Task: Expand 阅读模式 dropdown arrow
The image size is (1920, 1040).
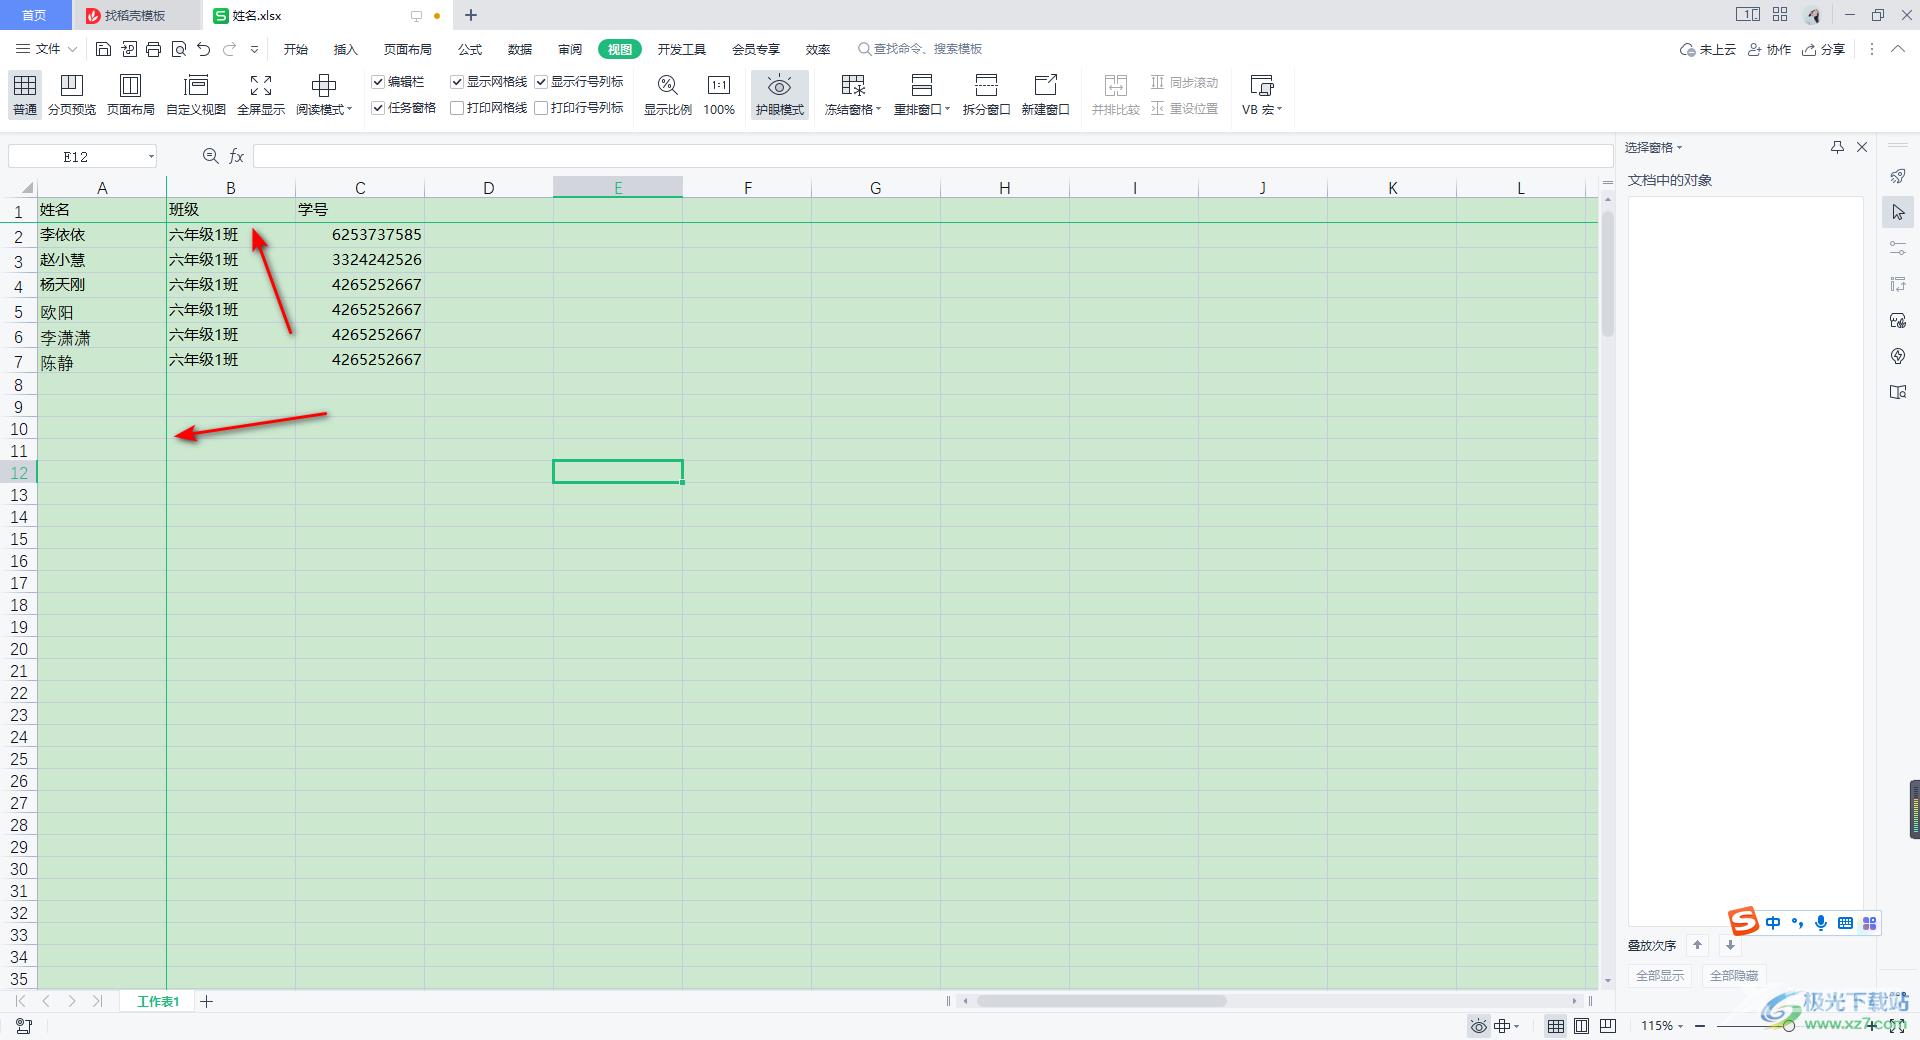Action: point(349,110)
